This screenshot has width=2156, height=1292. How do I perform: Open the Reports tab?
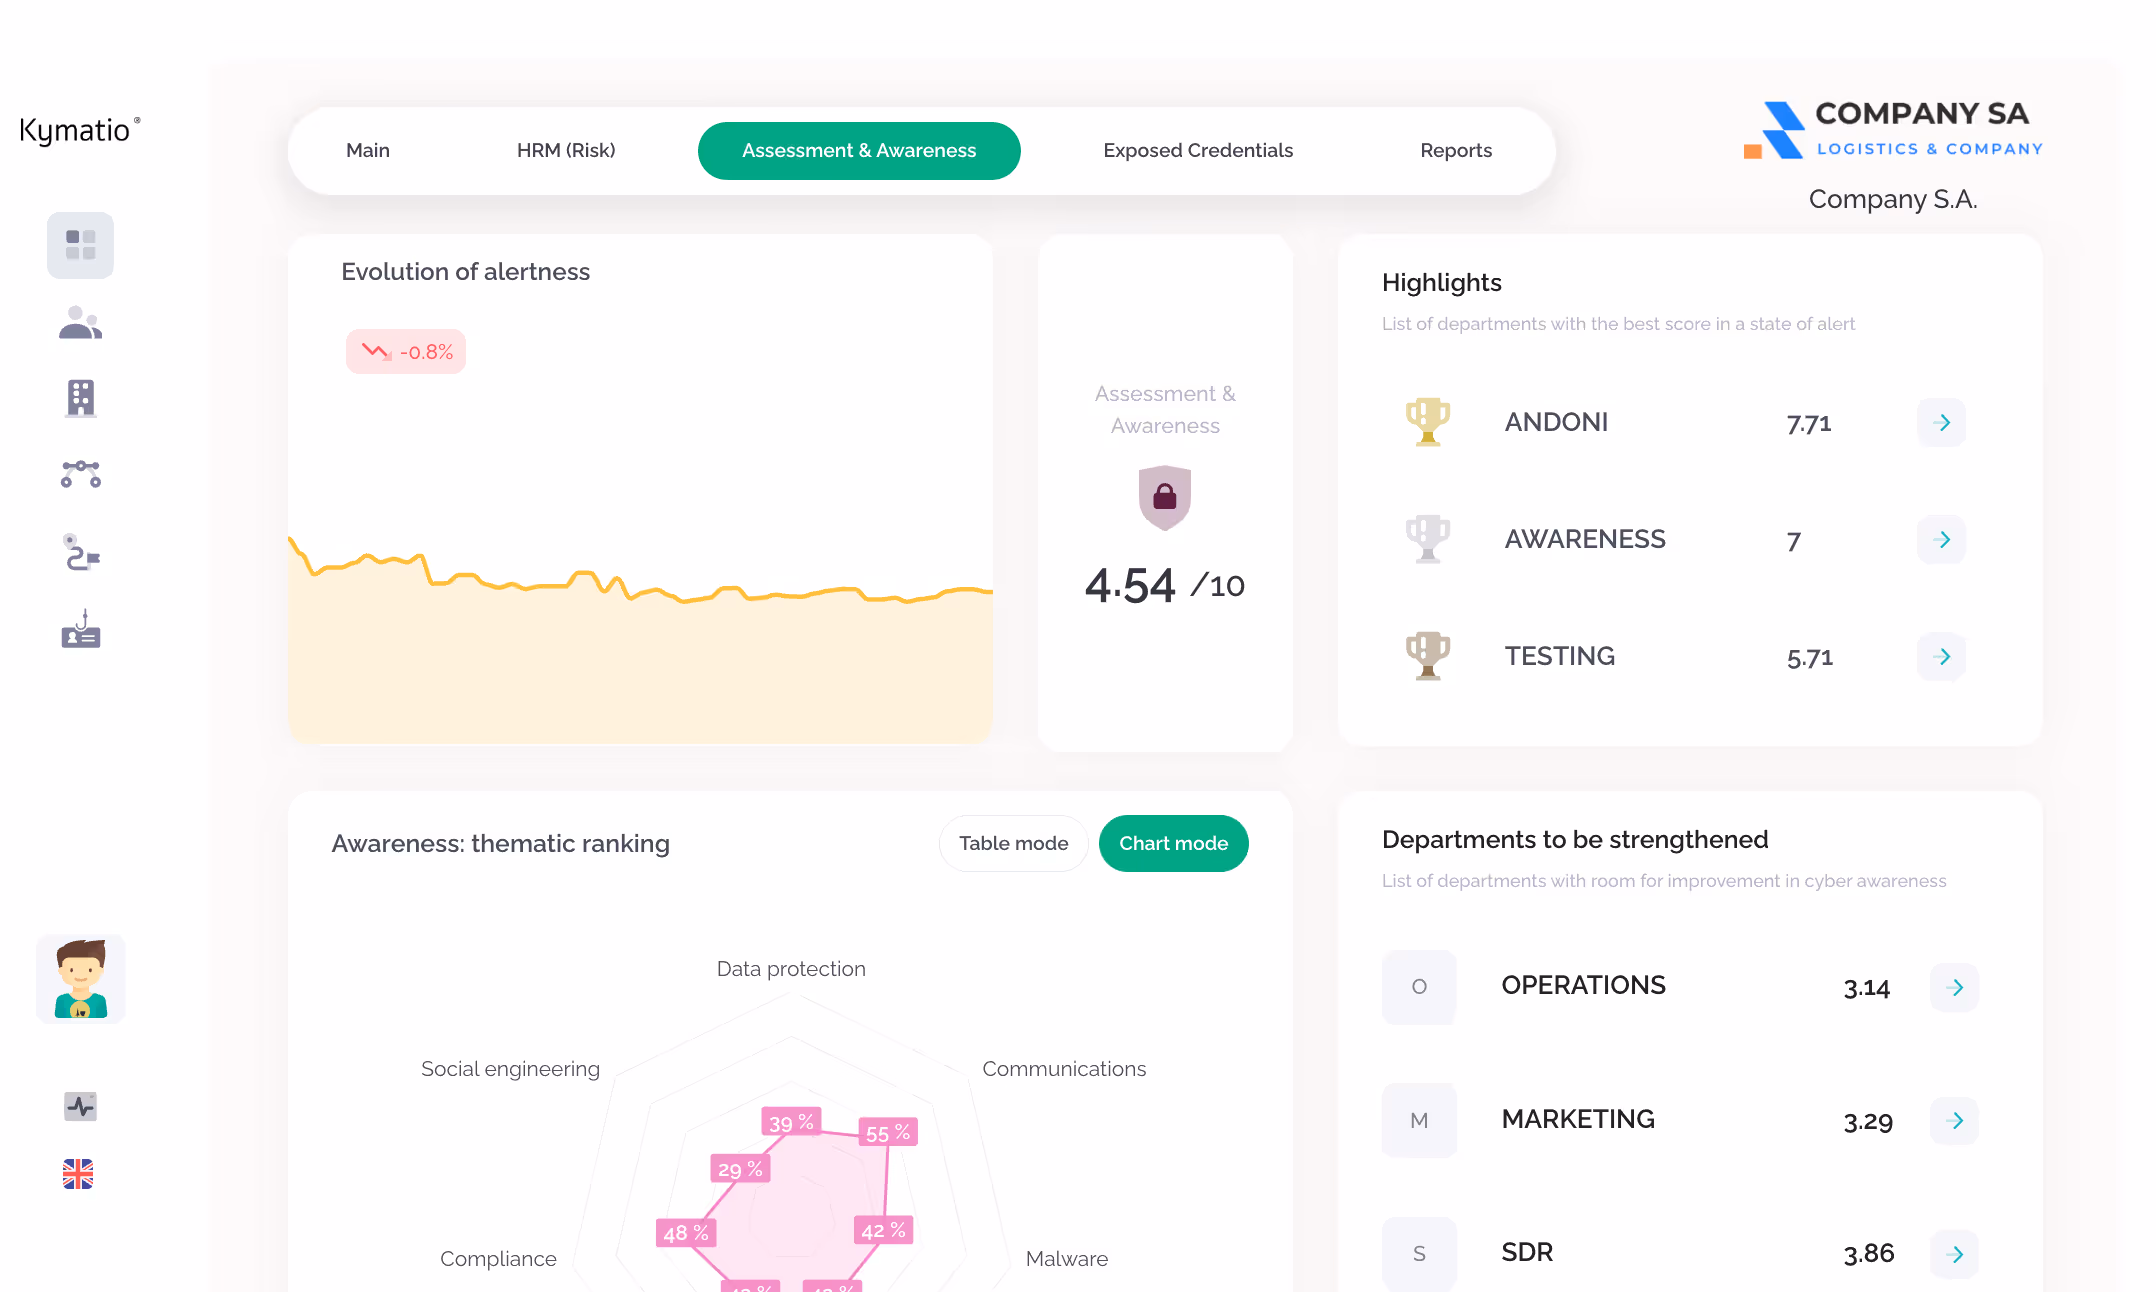pos(1455,150)
